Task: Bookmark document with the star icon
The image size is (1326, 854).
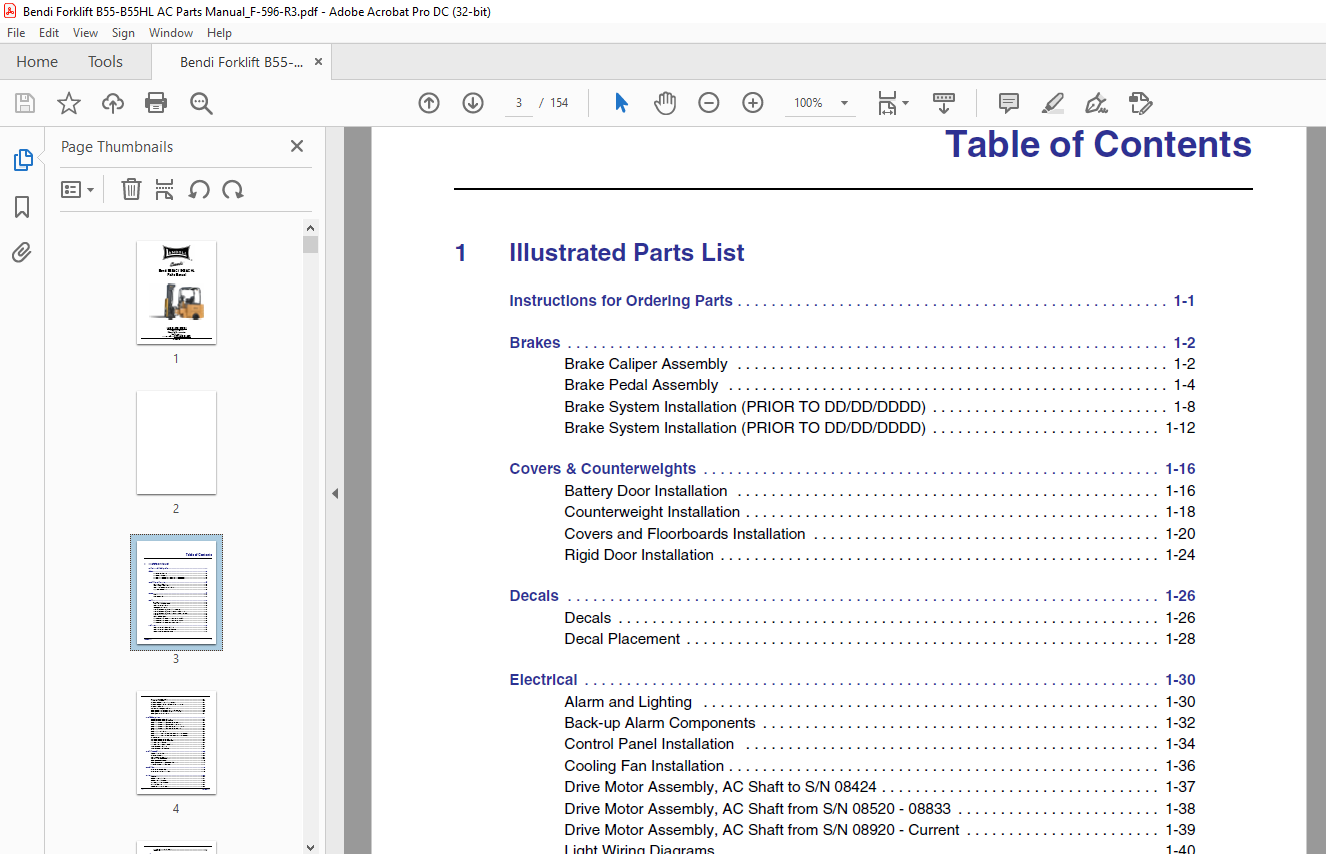Action: pos(68,103)
